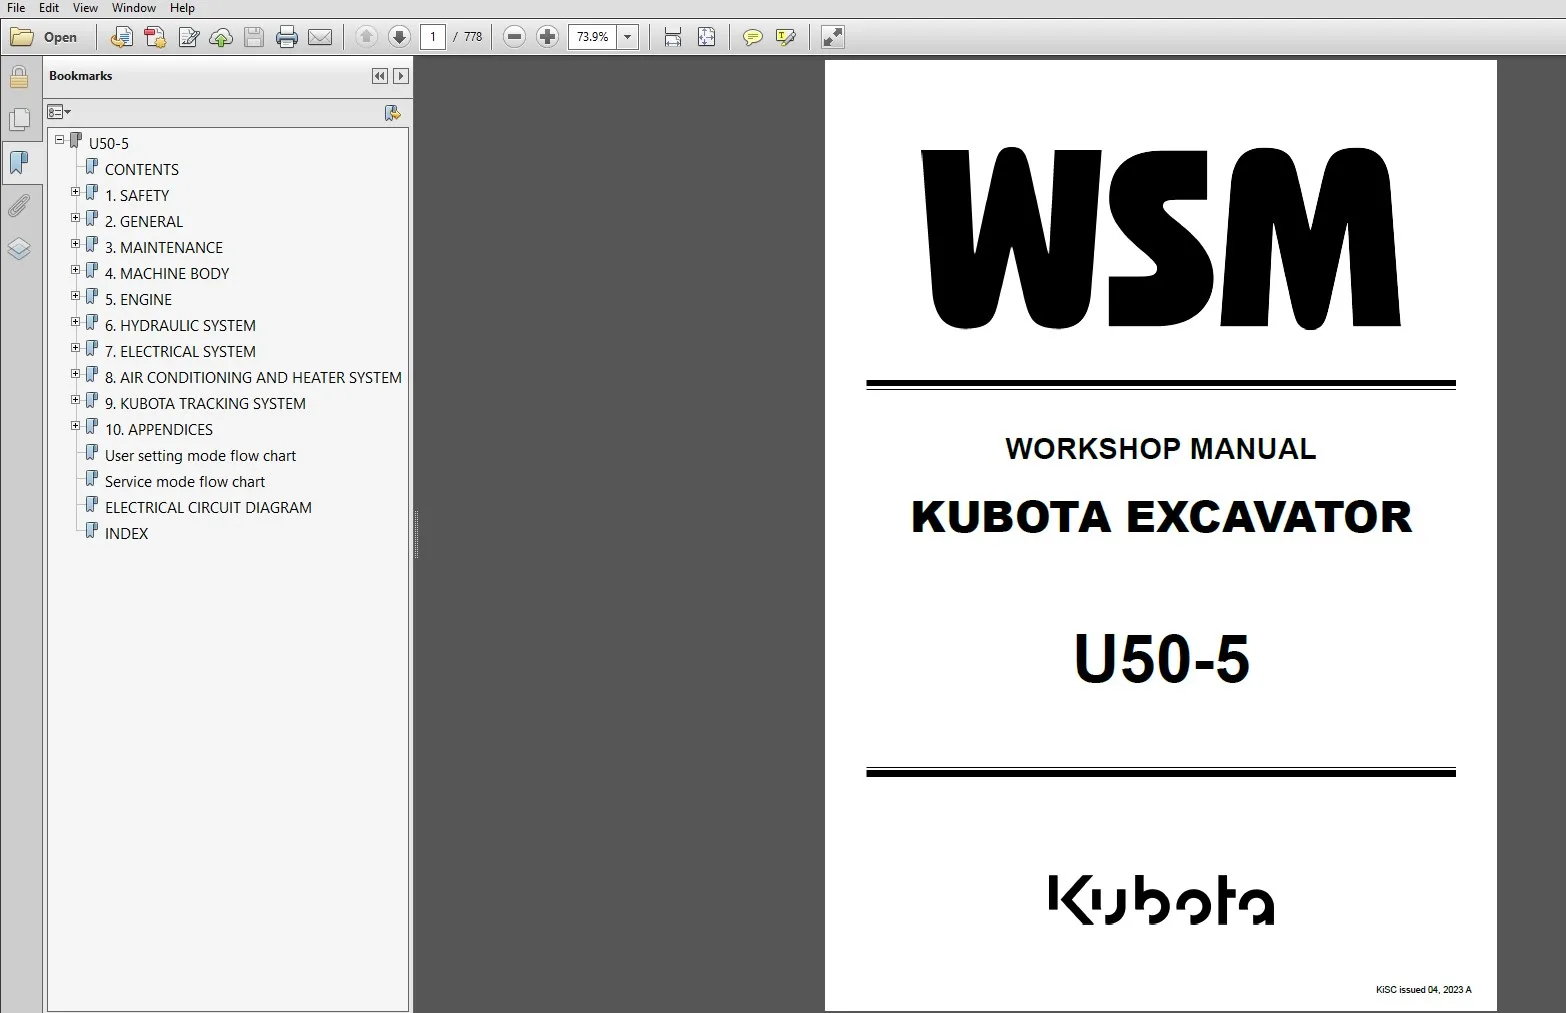
Task: Click the security lock icon in sidebar
Action: tap(20, 75)
